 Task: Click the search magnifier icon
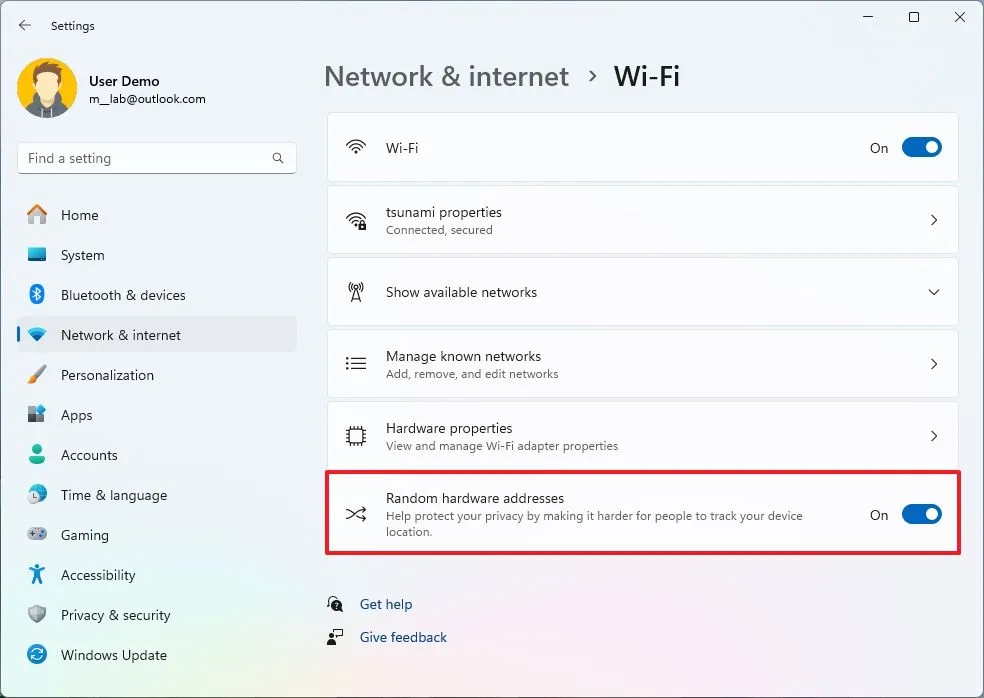tap(278, 158)
